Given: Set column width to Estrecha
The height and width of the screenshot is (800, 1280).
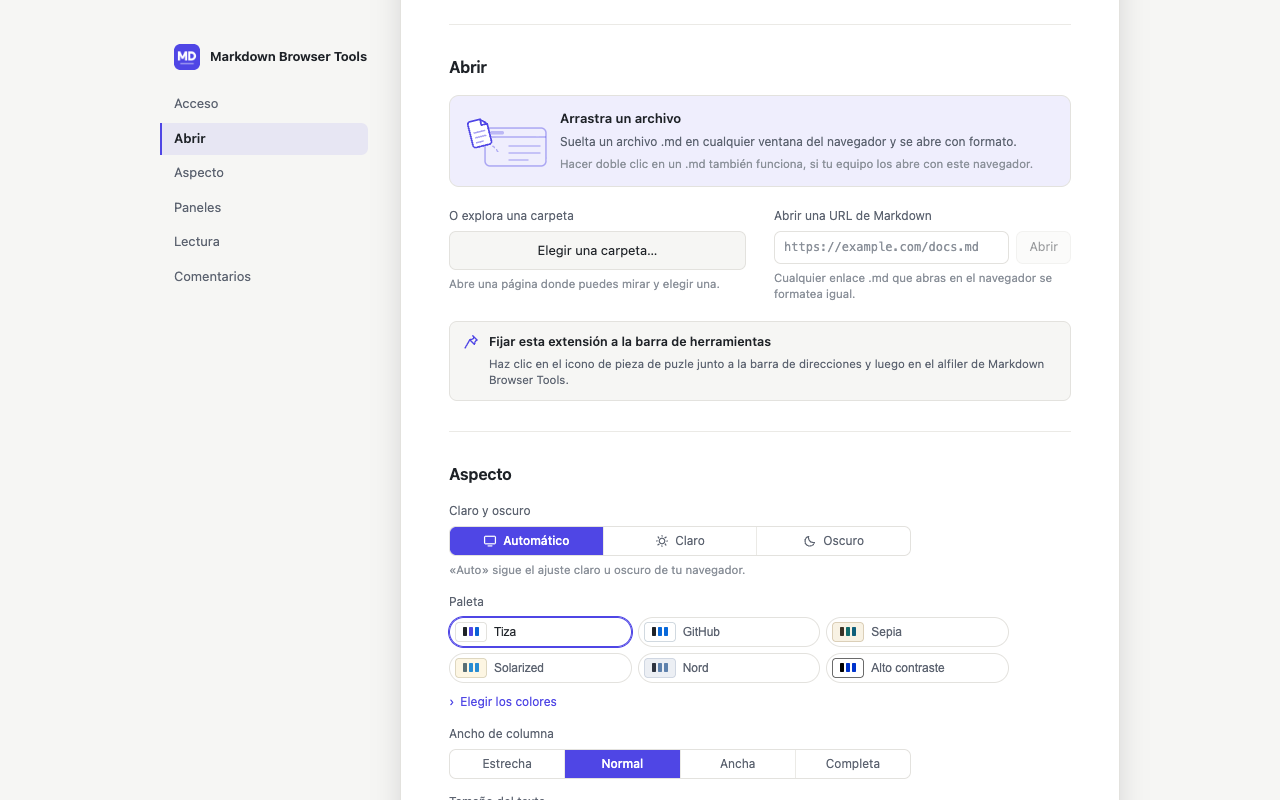Looking at the screenshot, I should tap(507, 764).
